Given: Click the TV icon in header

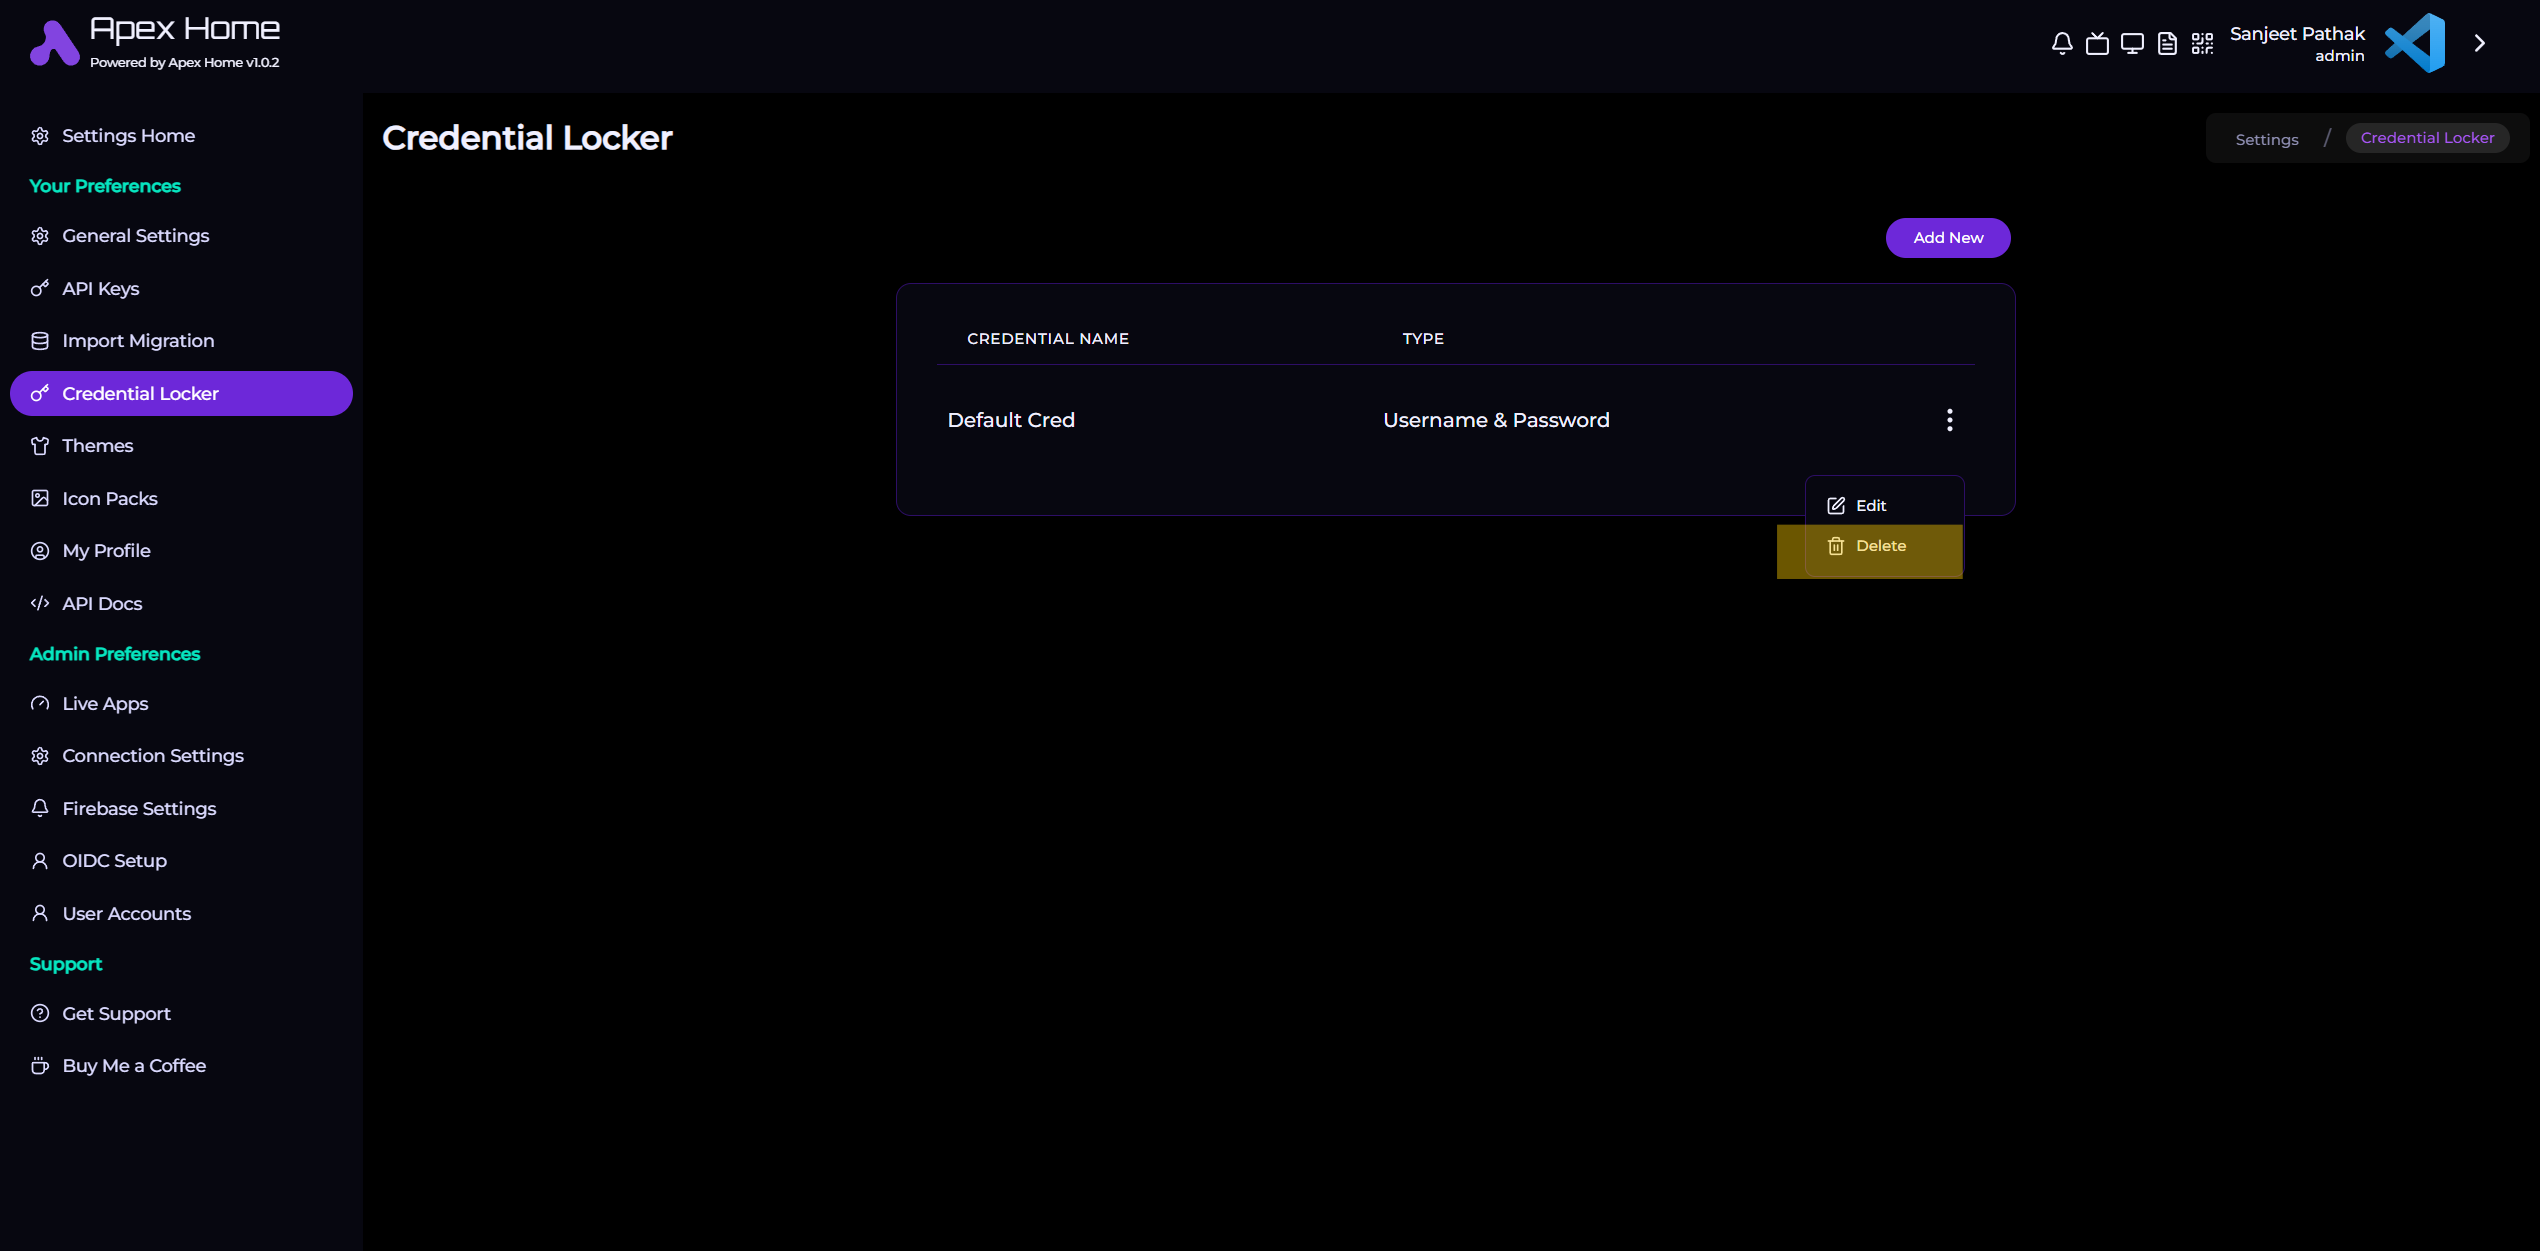Looking at the screenshot, I should coord(2097,43).
